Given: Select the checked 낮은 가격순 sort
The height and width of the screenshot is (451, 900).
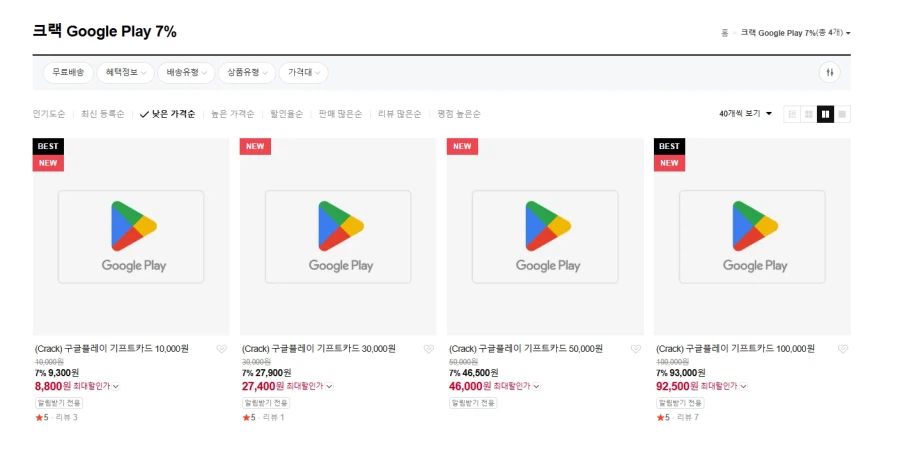Looking at the screenshot, I should tap(168, 114).
